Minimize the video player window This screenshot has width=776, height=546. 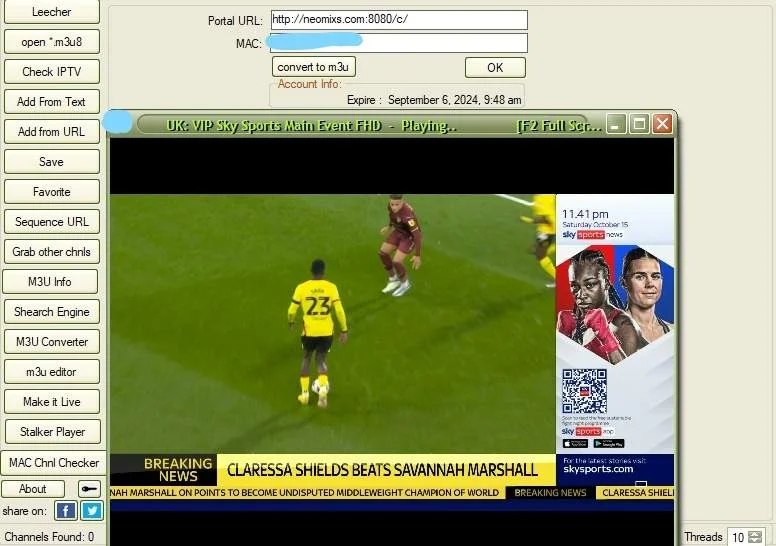(616, 124)
